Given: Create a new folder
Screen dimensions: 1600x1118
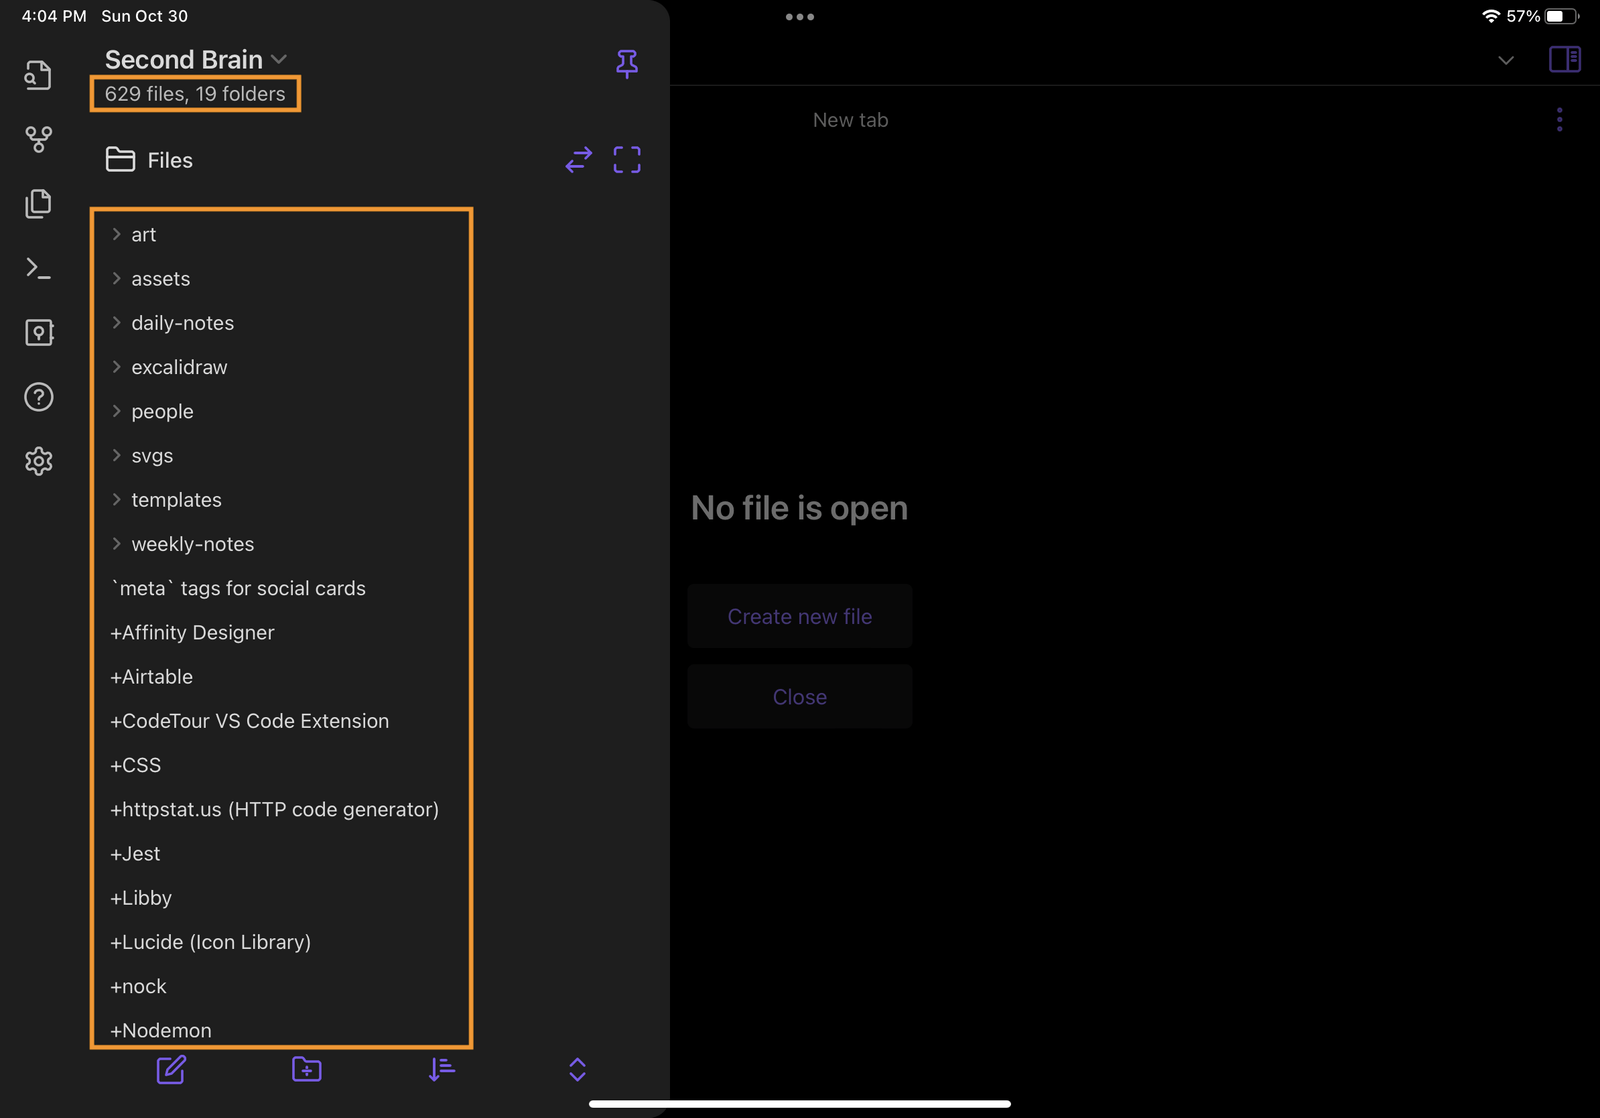Looking at the screenshot, I should click(306, 1069).
